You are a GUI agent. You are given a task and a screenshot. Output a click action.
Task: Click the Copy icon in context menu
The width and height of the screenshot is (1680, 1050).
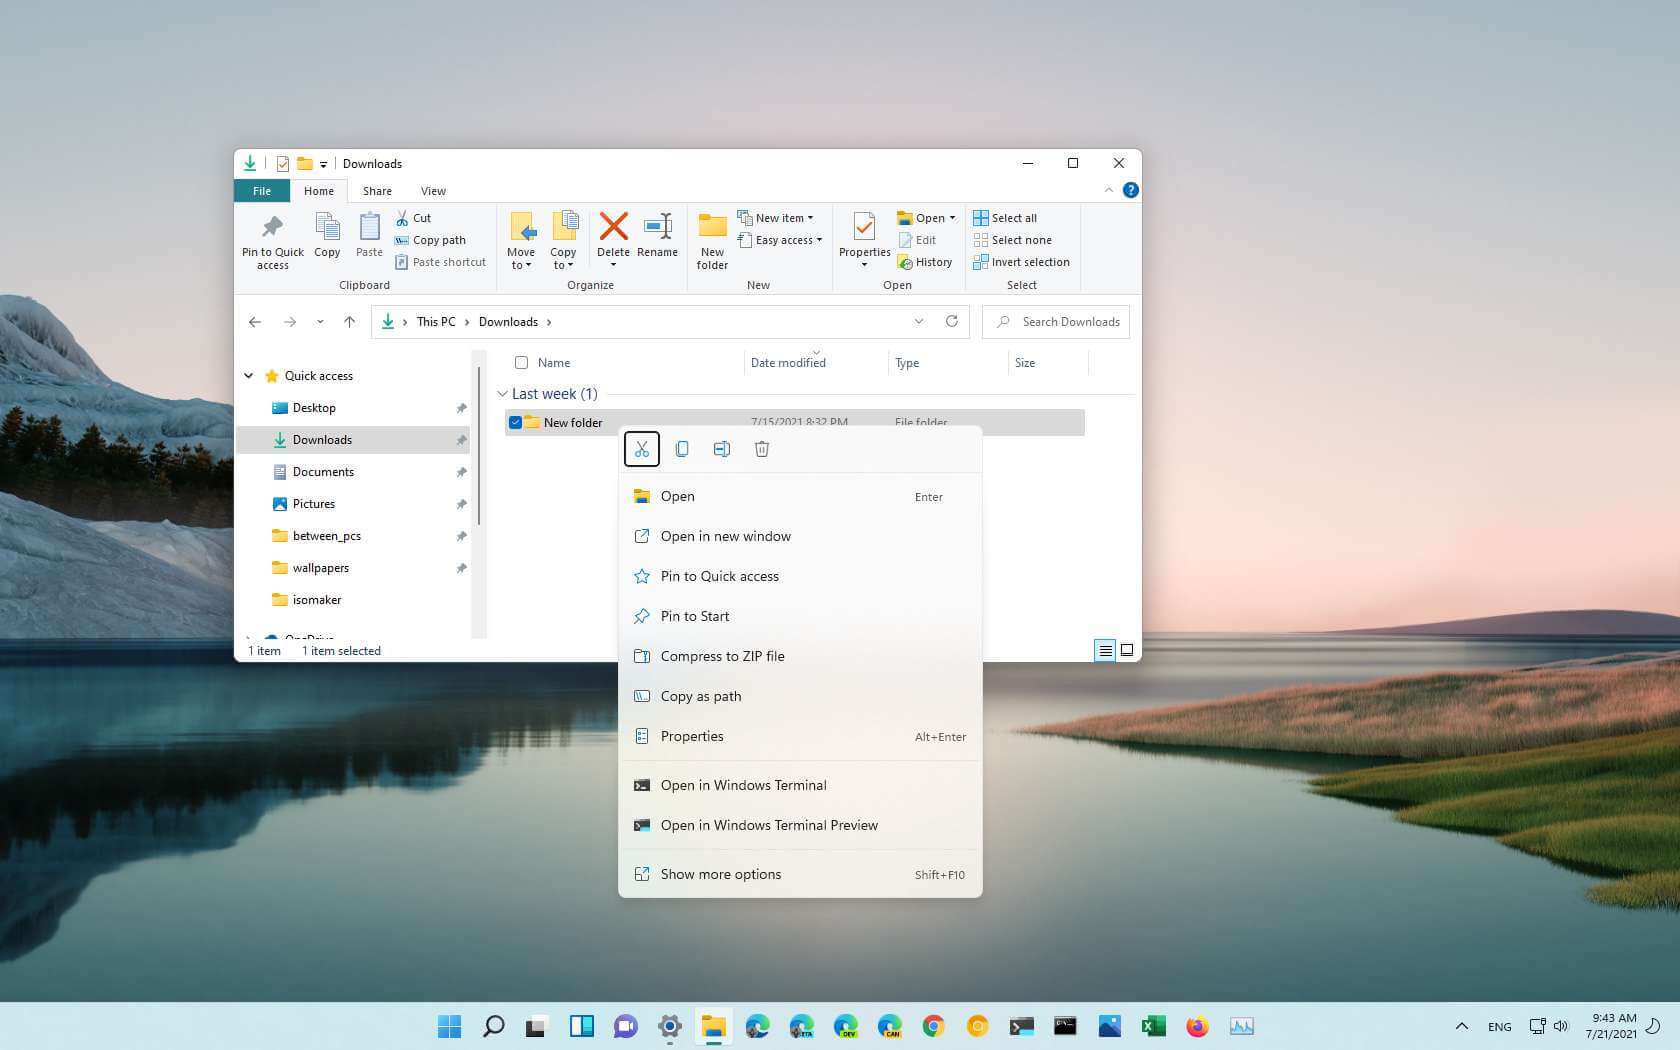(x=682, y=449)
